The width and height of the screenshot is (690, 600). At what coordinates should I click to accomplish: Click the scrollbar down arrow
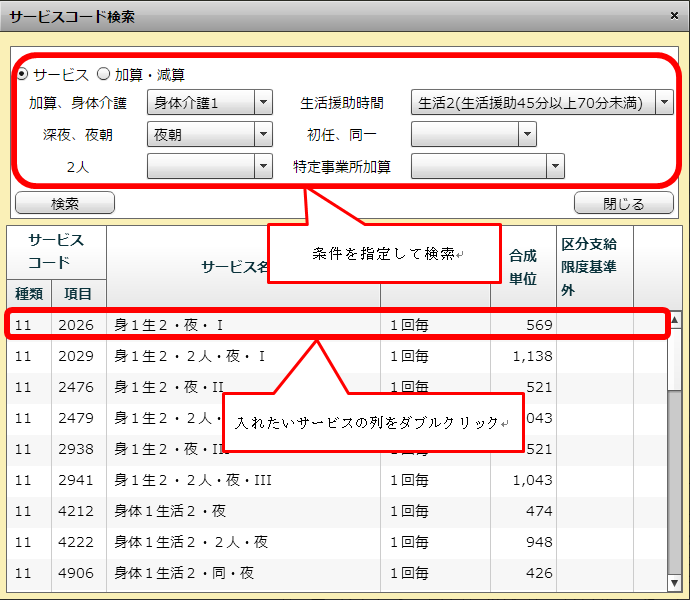tap(675, 581)
